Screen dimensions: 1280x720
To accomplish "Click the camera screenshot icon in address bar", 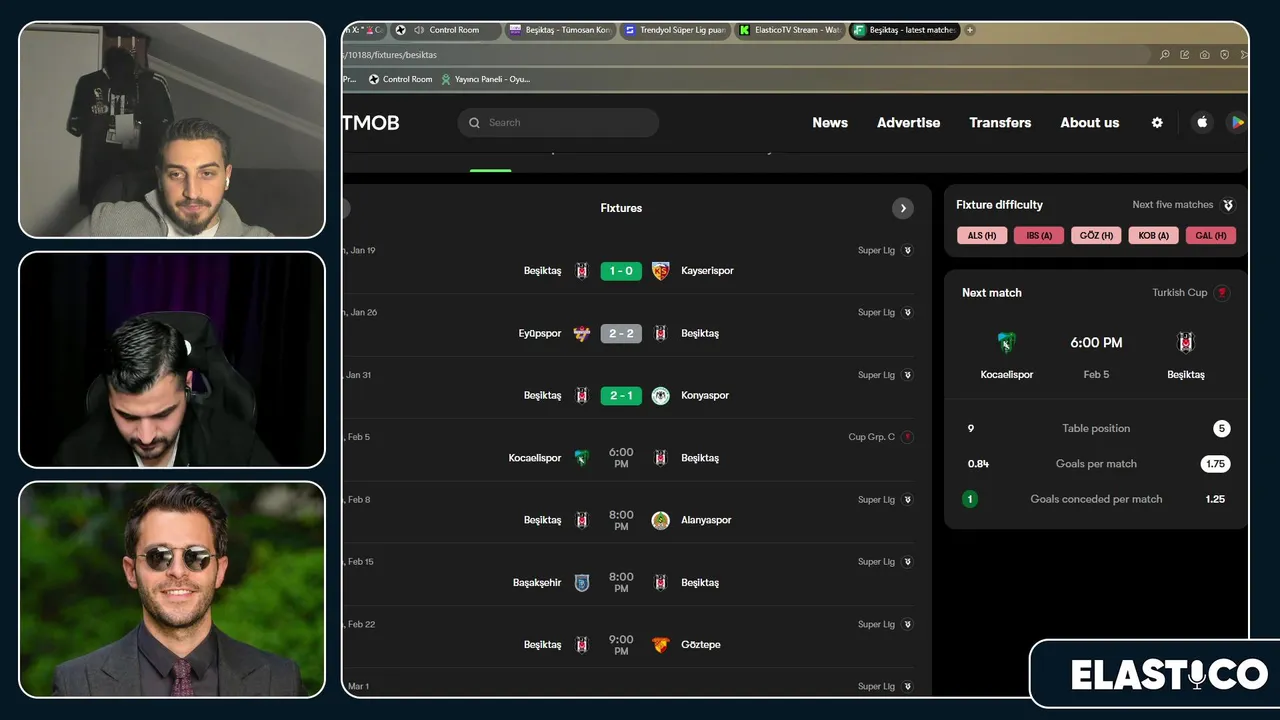I will click(x=1205, y=55).
